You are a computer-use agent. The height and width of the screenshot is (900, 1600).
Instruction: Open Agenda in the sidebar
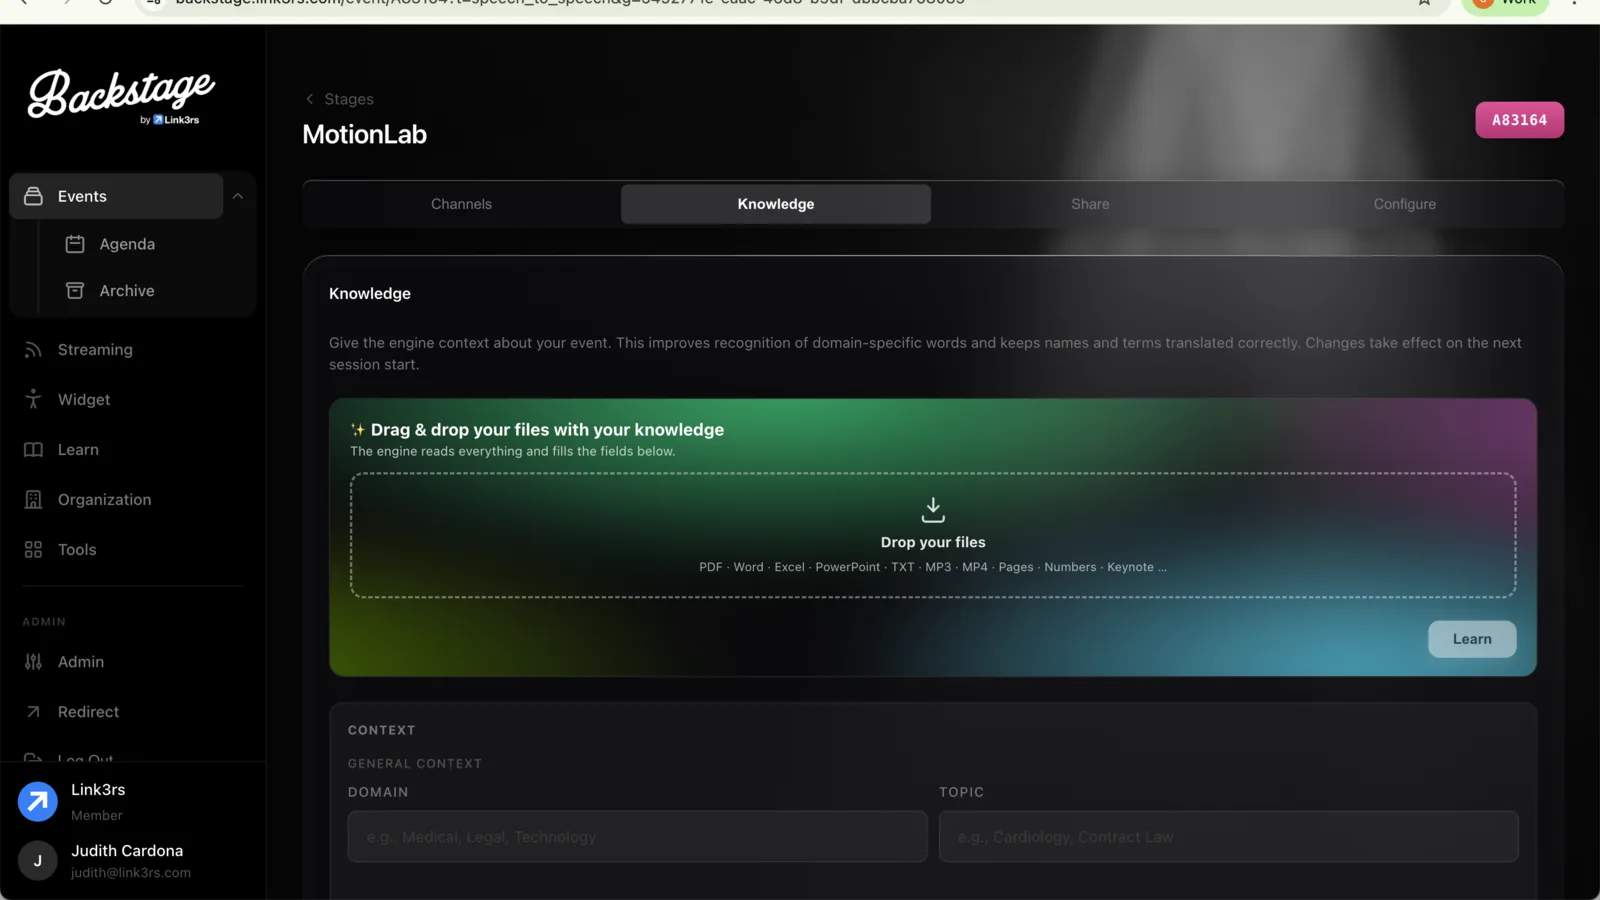point(127,244)
